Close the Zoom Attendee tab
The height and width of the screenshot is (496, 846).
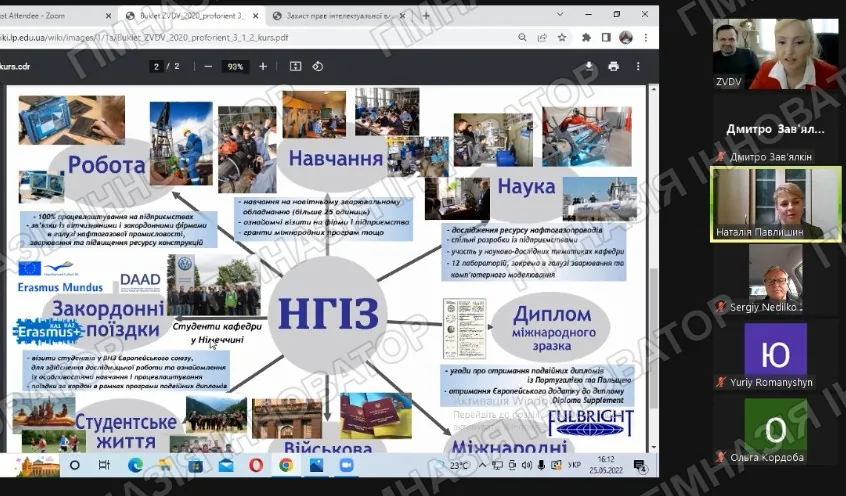(108, 16)
